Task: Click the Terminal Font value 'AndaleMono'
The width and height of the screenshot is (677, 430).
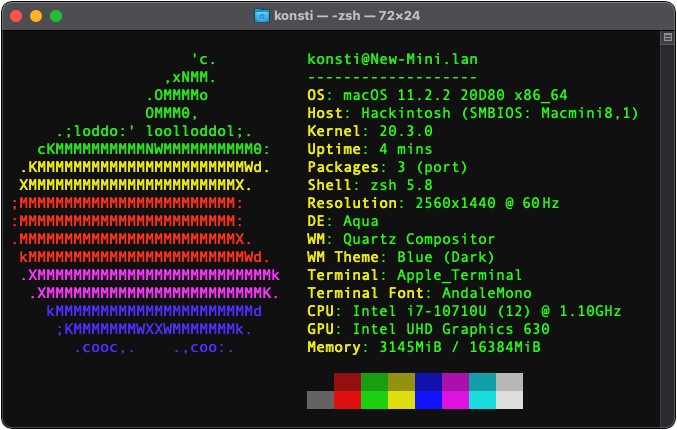Action: coord(487,293)
